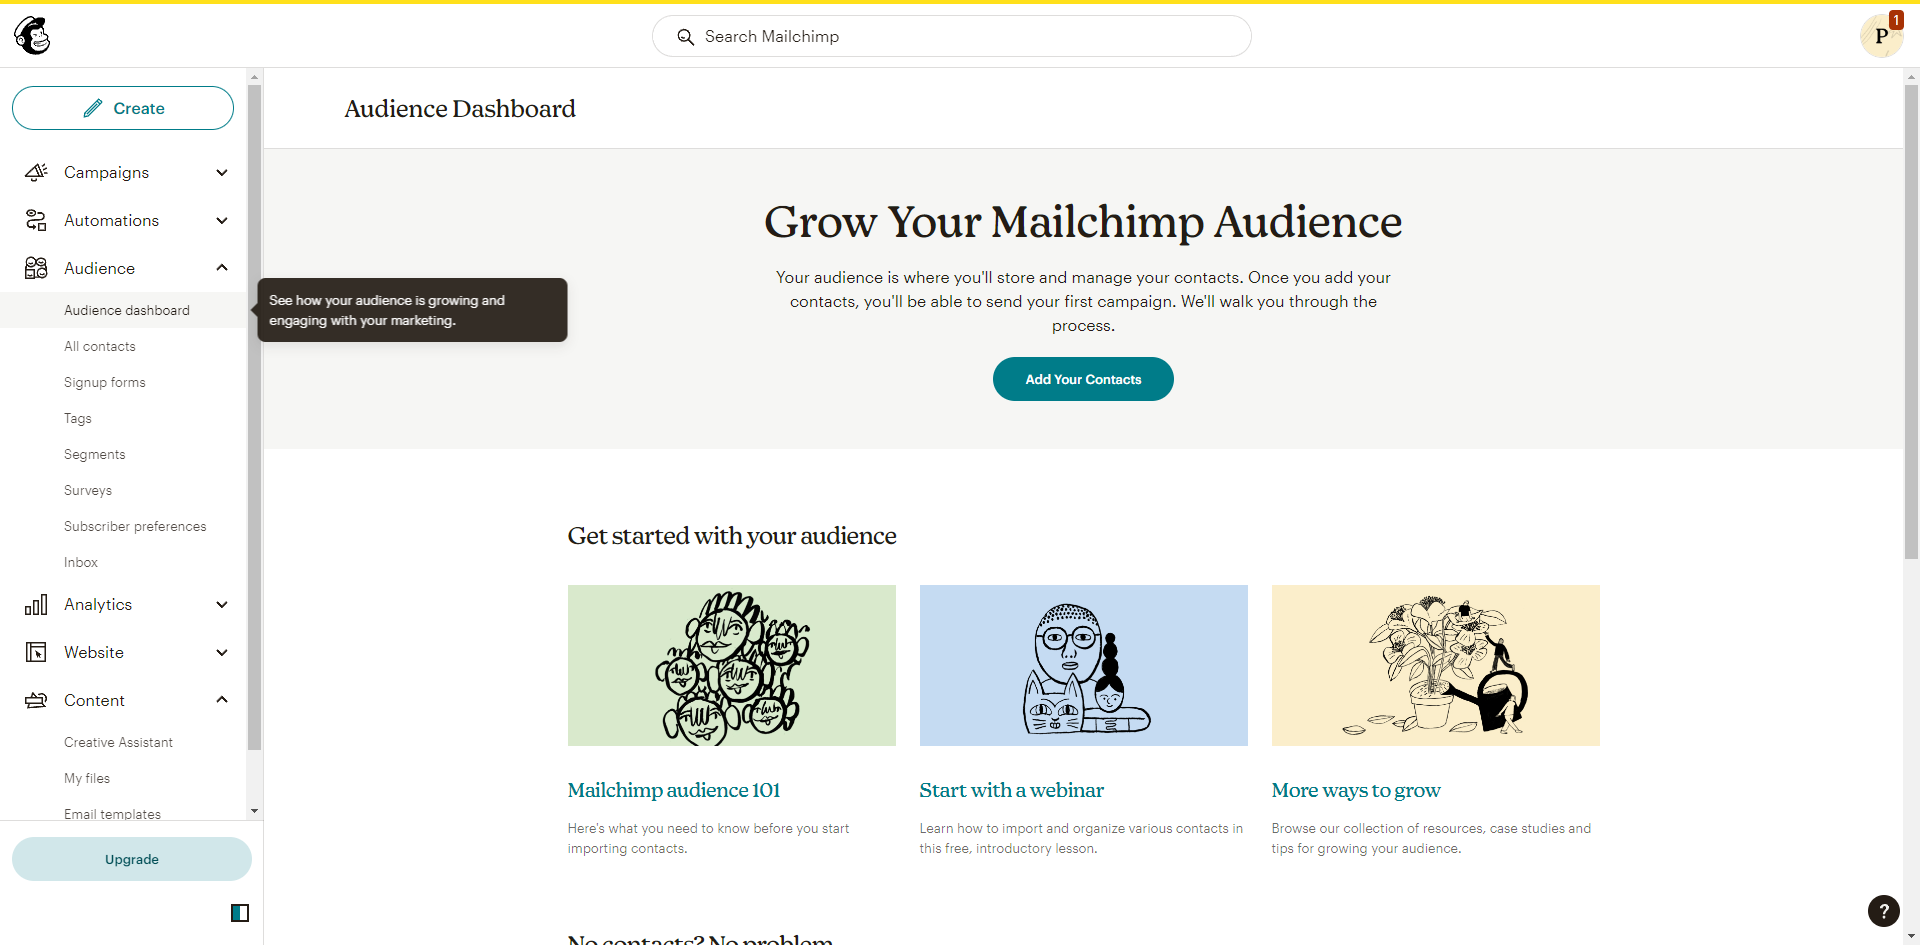The image size is (1920, 945).
Task: Open the help question mark button
Action: pyautogui.click(x=1883, y=911)
